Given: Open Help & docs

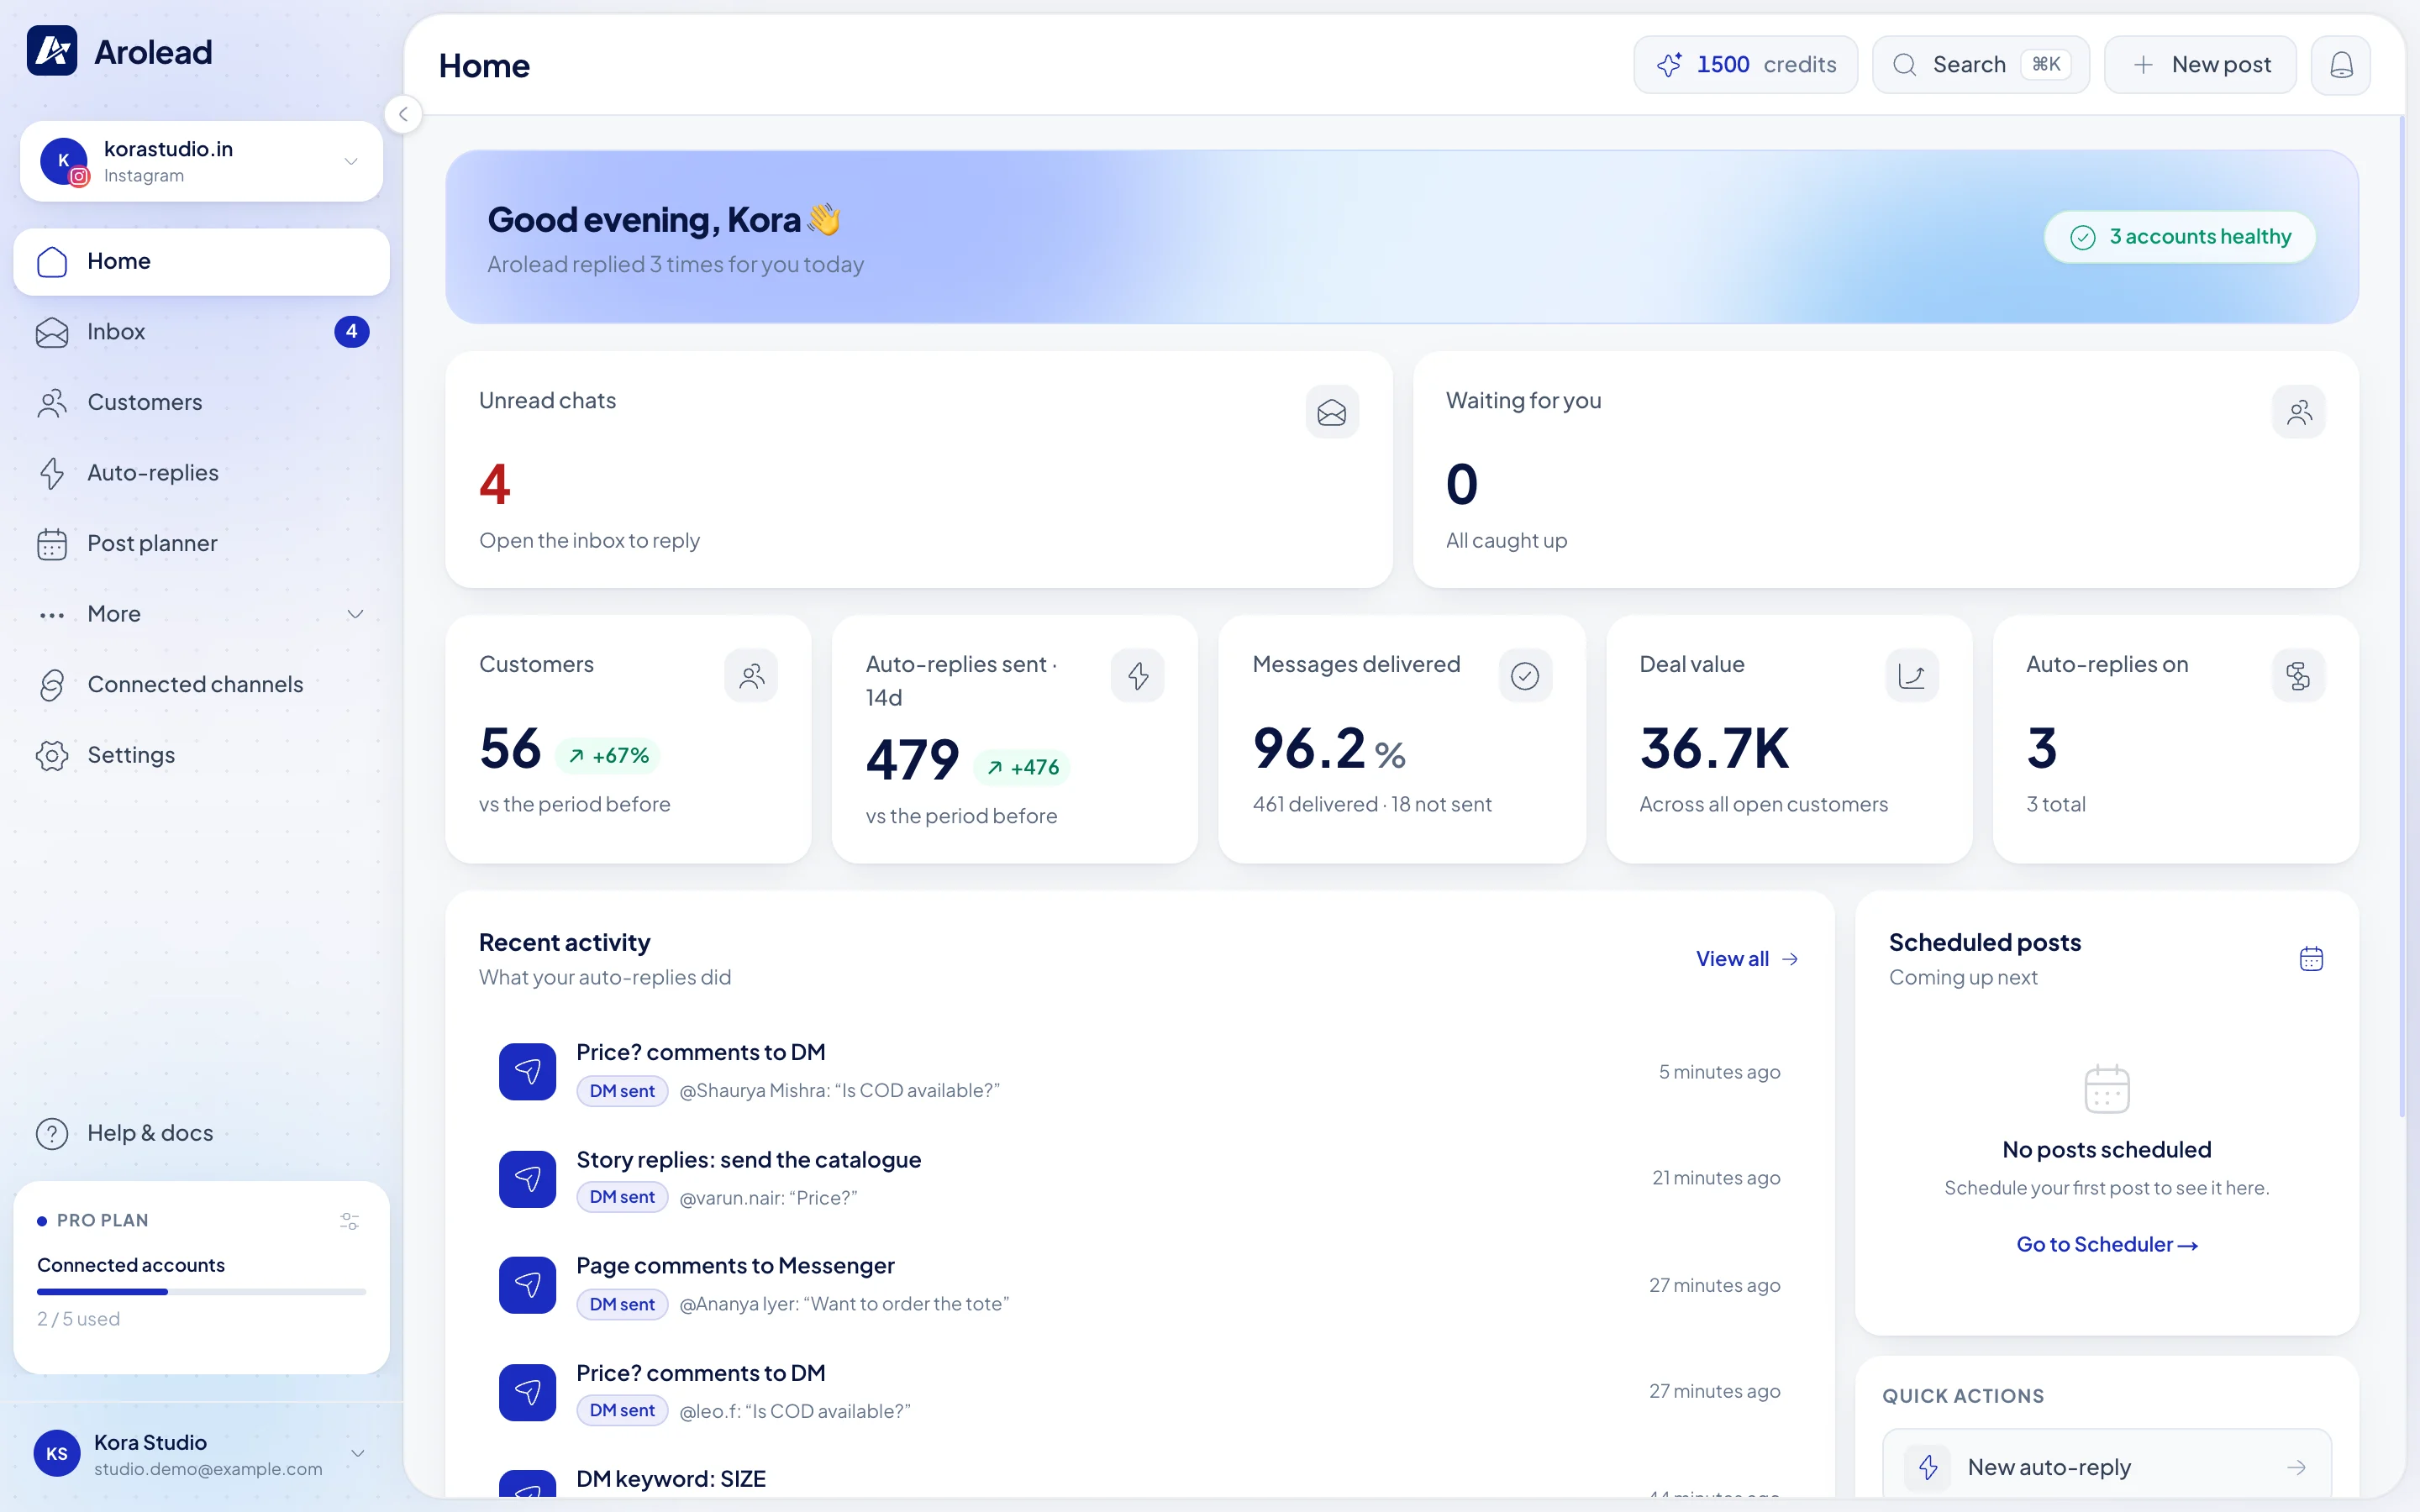Looking at the screenshot, I should tap(201, 1133).
